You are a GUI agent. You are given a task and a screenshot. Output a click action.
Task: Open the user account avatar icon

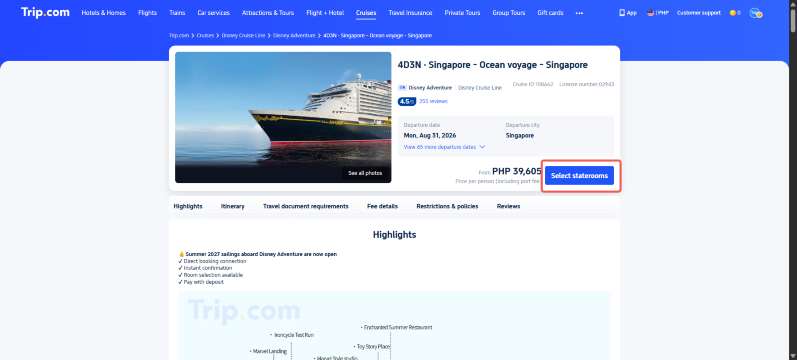coord(756,13)
